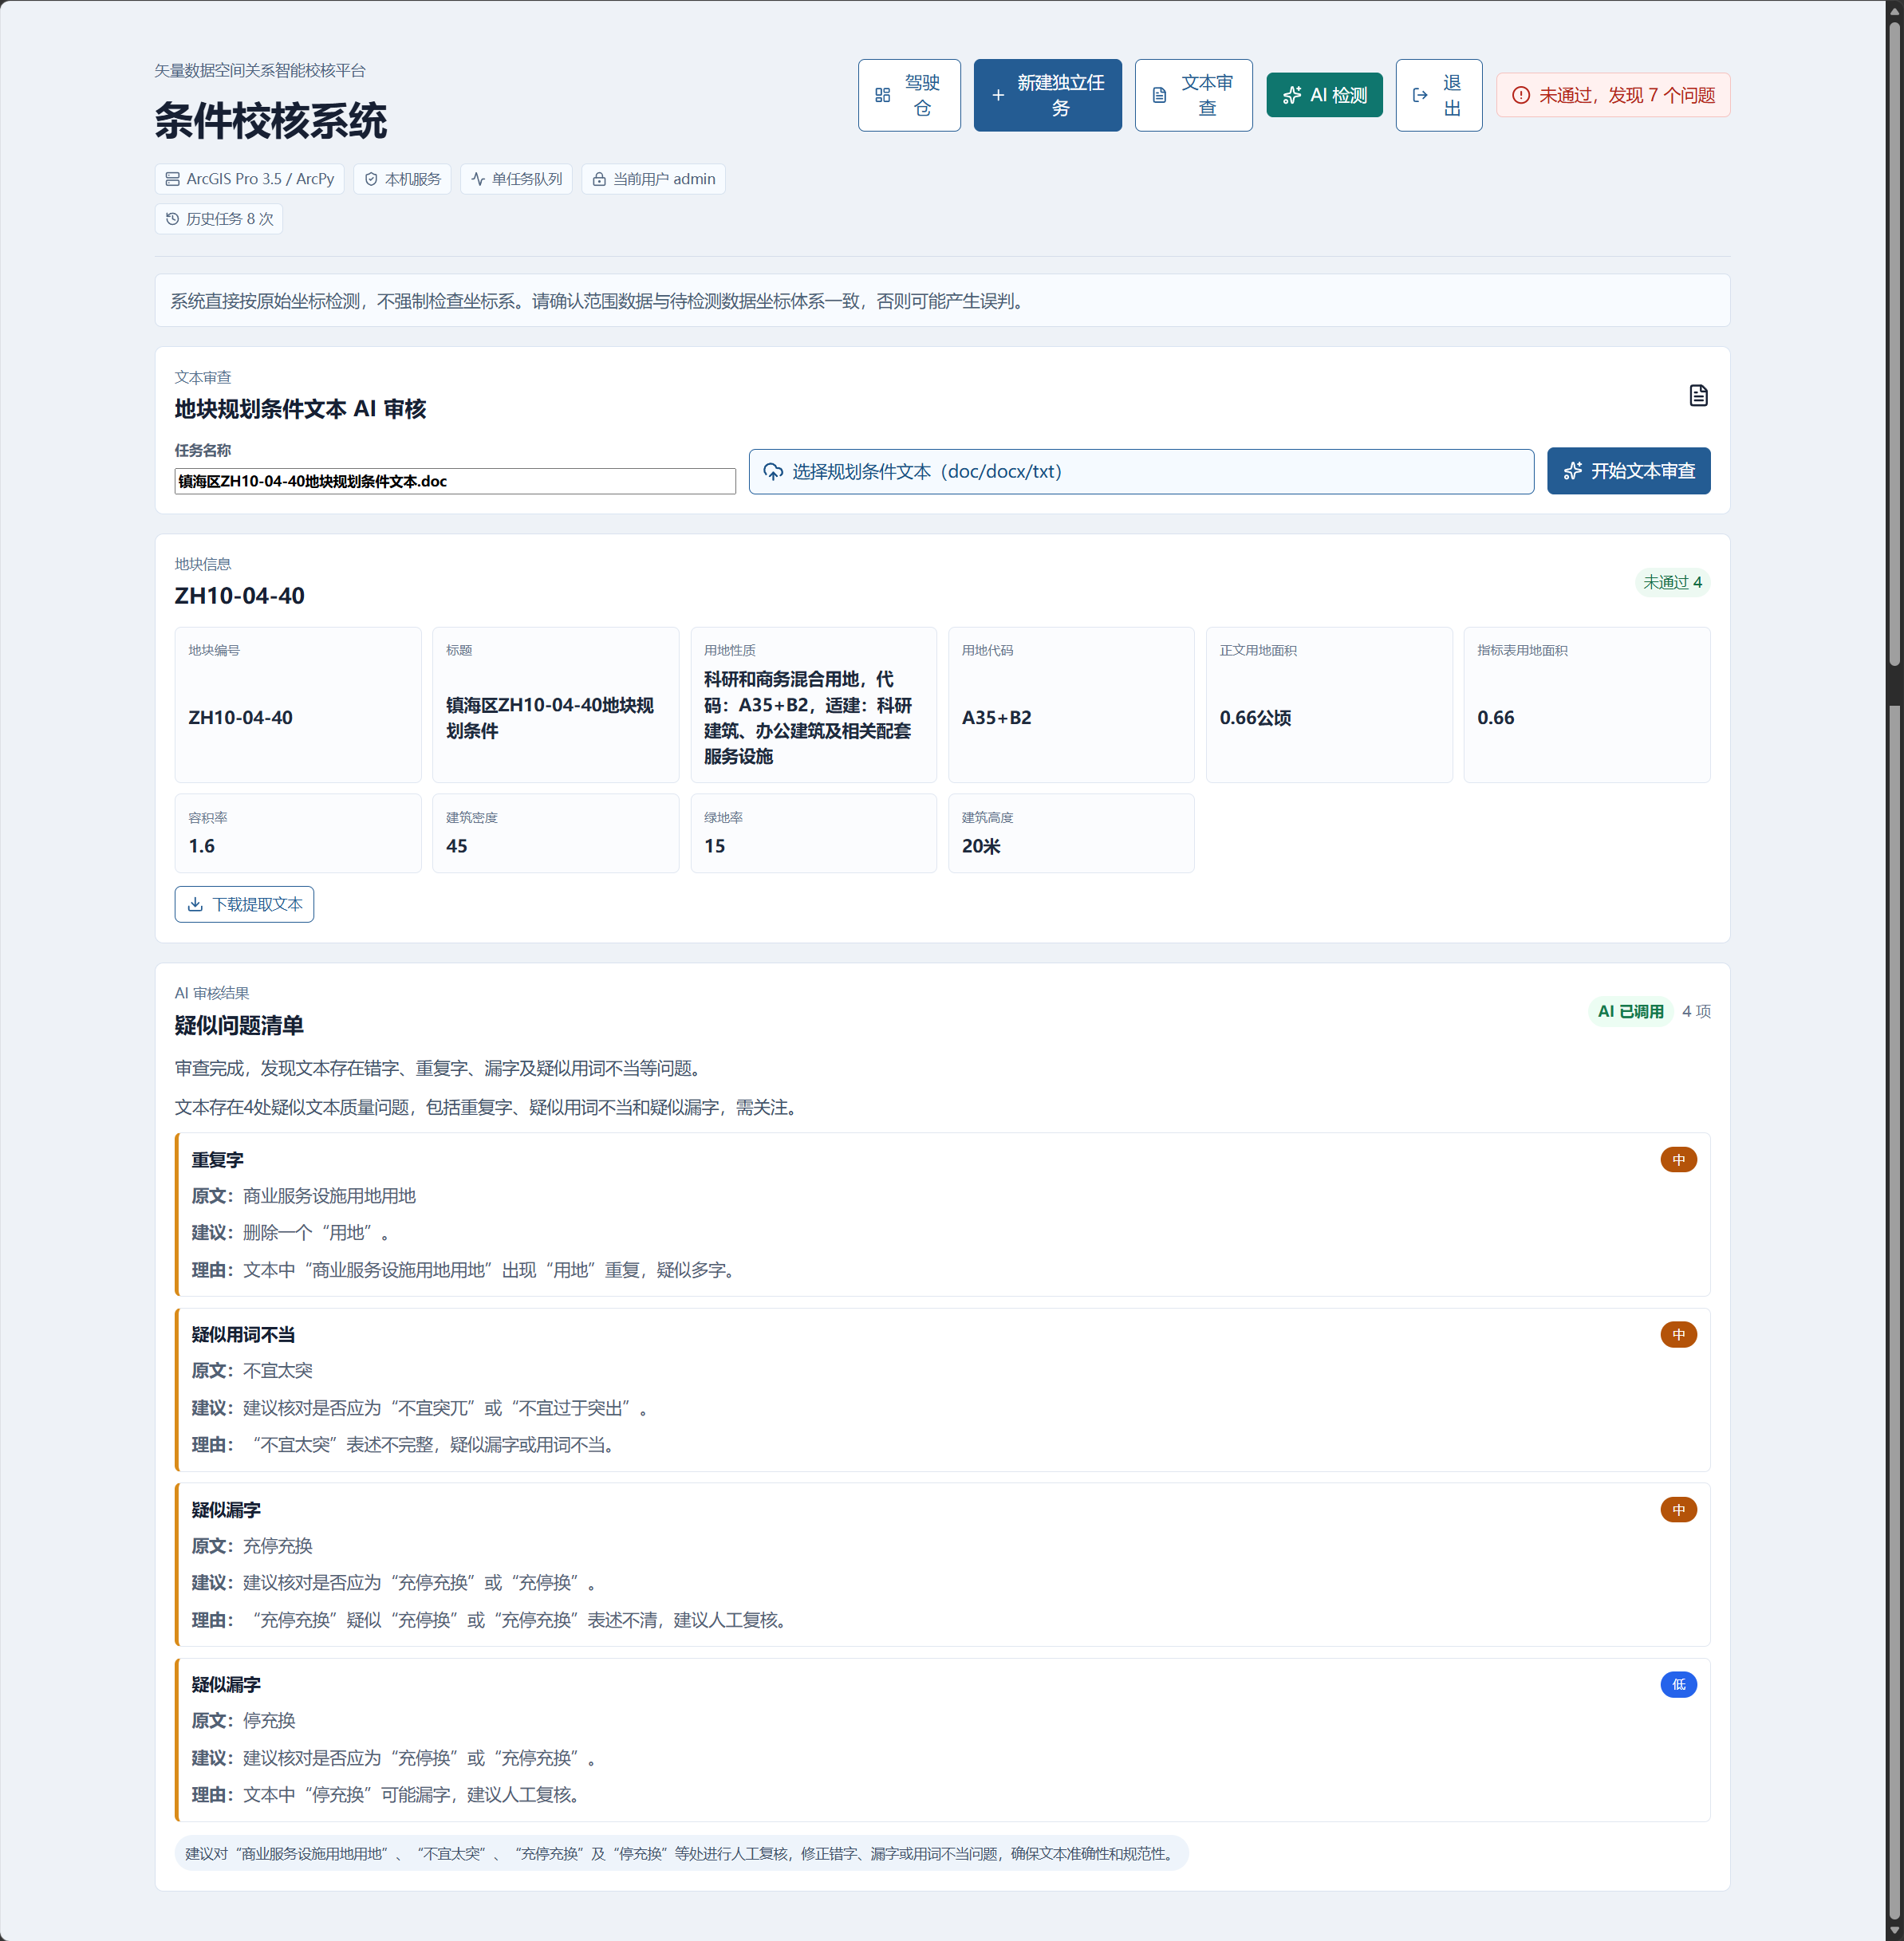
Task: Click the 原文:不宜太突 line
Action: pyautogui.click(x=252, y=1371)
